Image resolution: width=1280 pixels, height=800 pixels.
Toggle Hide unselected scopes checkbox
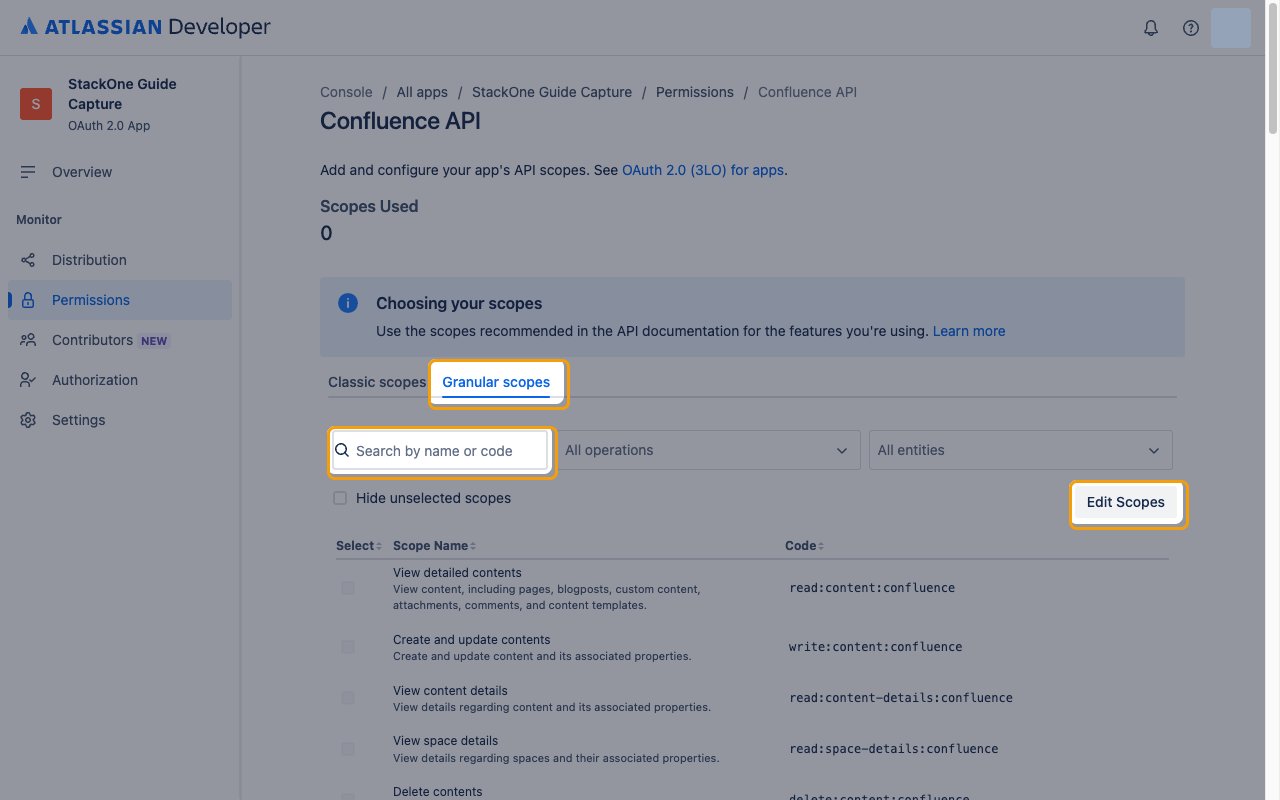340,498
